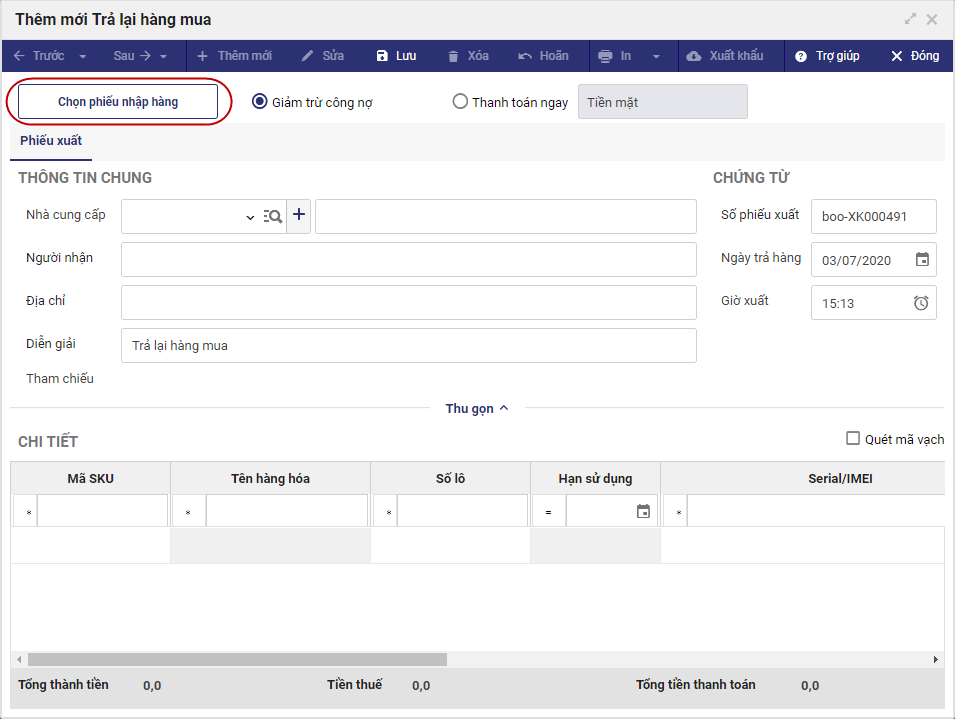Save the form with Lưu

click(x=396, y=56)
